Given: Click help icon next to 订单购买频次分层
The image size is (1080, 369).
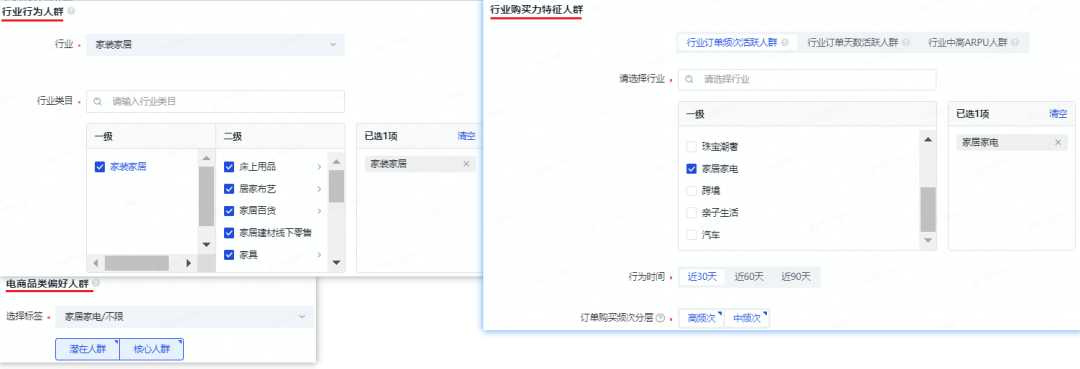Looking at the screenshot, I should [661, 319].
